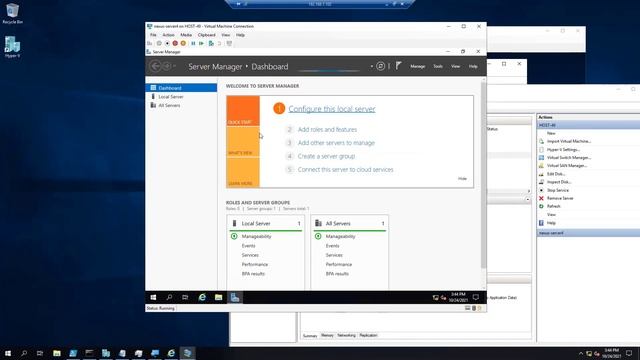Open the Manage menu in Server Manager
This screenshot has height=360, width=640.
click(x=418, y=66)
